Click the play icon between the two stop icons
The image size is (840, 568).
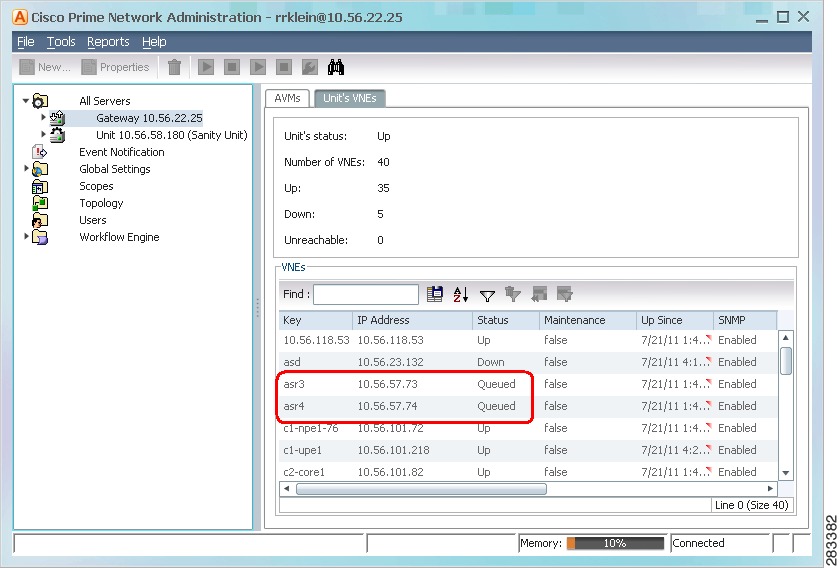pyautogui.click(x=258, y=67)
